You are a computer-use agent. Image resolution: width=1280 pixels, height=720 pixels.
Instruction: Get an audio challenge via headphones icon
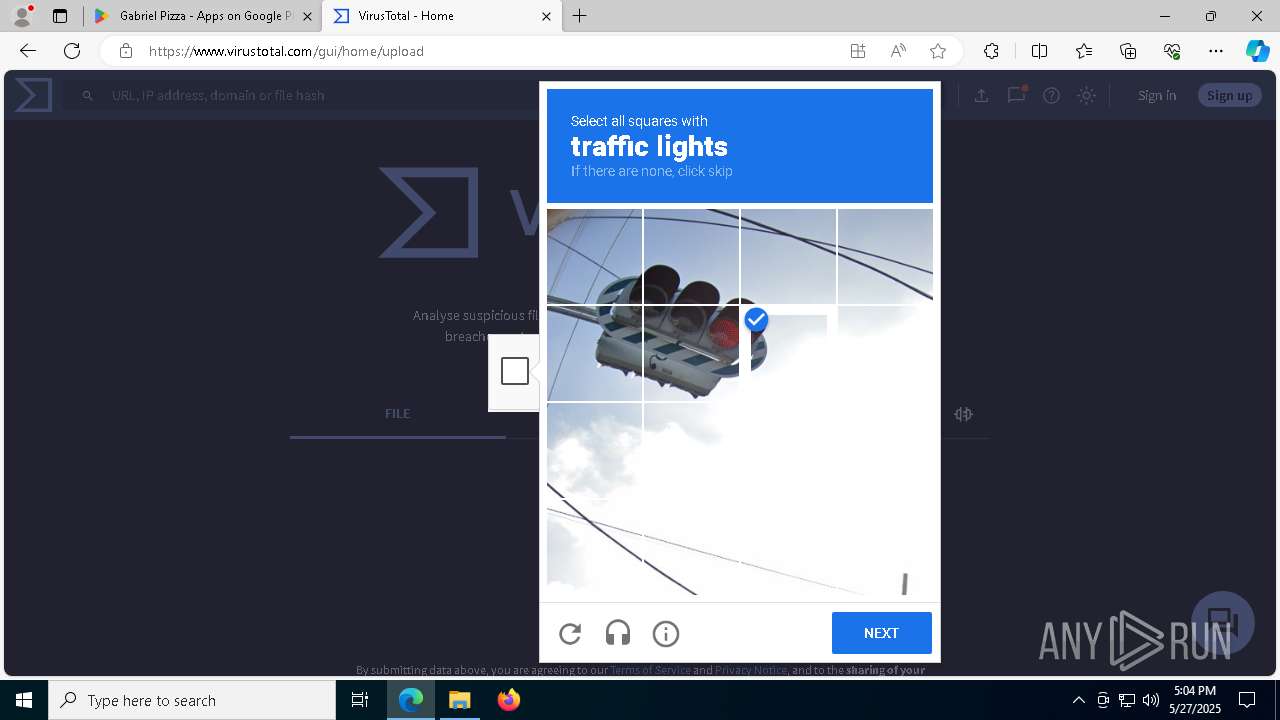pos(618,633)
